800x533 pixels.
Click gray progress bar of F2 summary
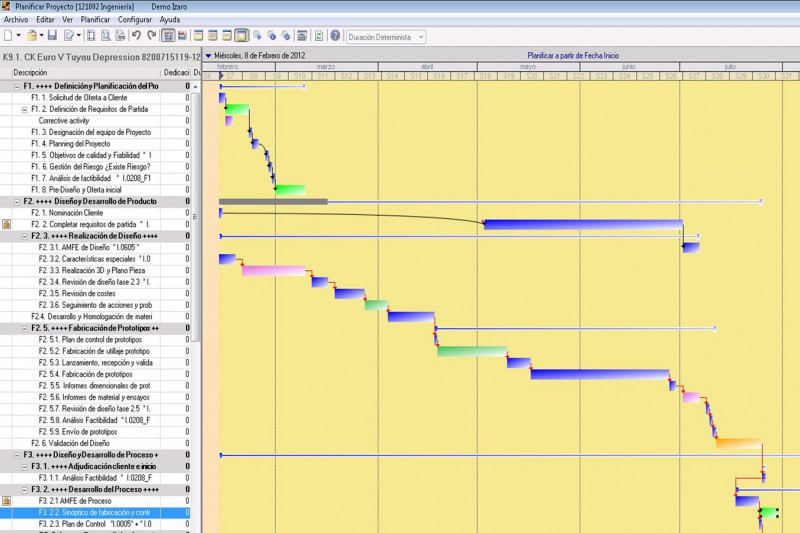click(x=273, y=202)
